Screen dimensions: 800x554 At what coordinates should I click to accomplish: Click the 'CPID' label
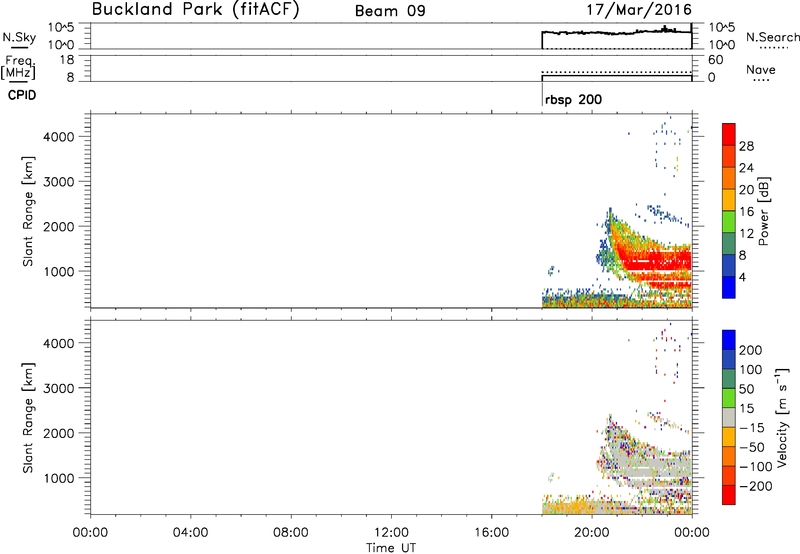tap(22, 95)
